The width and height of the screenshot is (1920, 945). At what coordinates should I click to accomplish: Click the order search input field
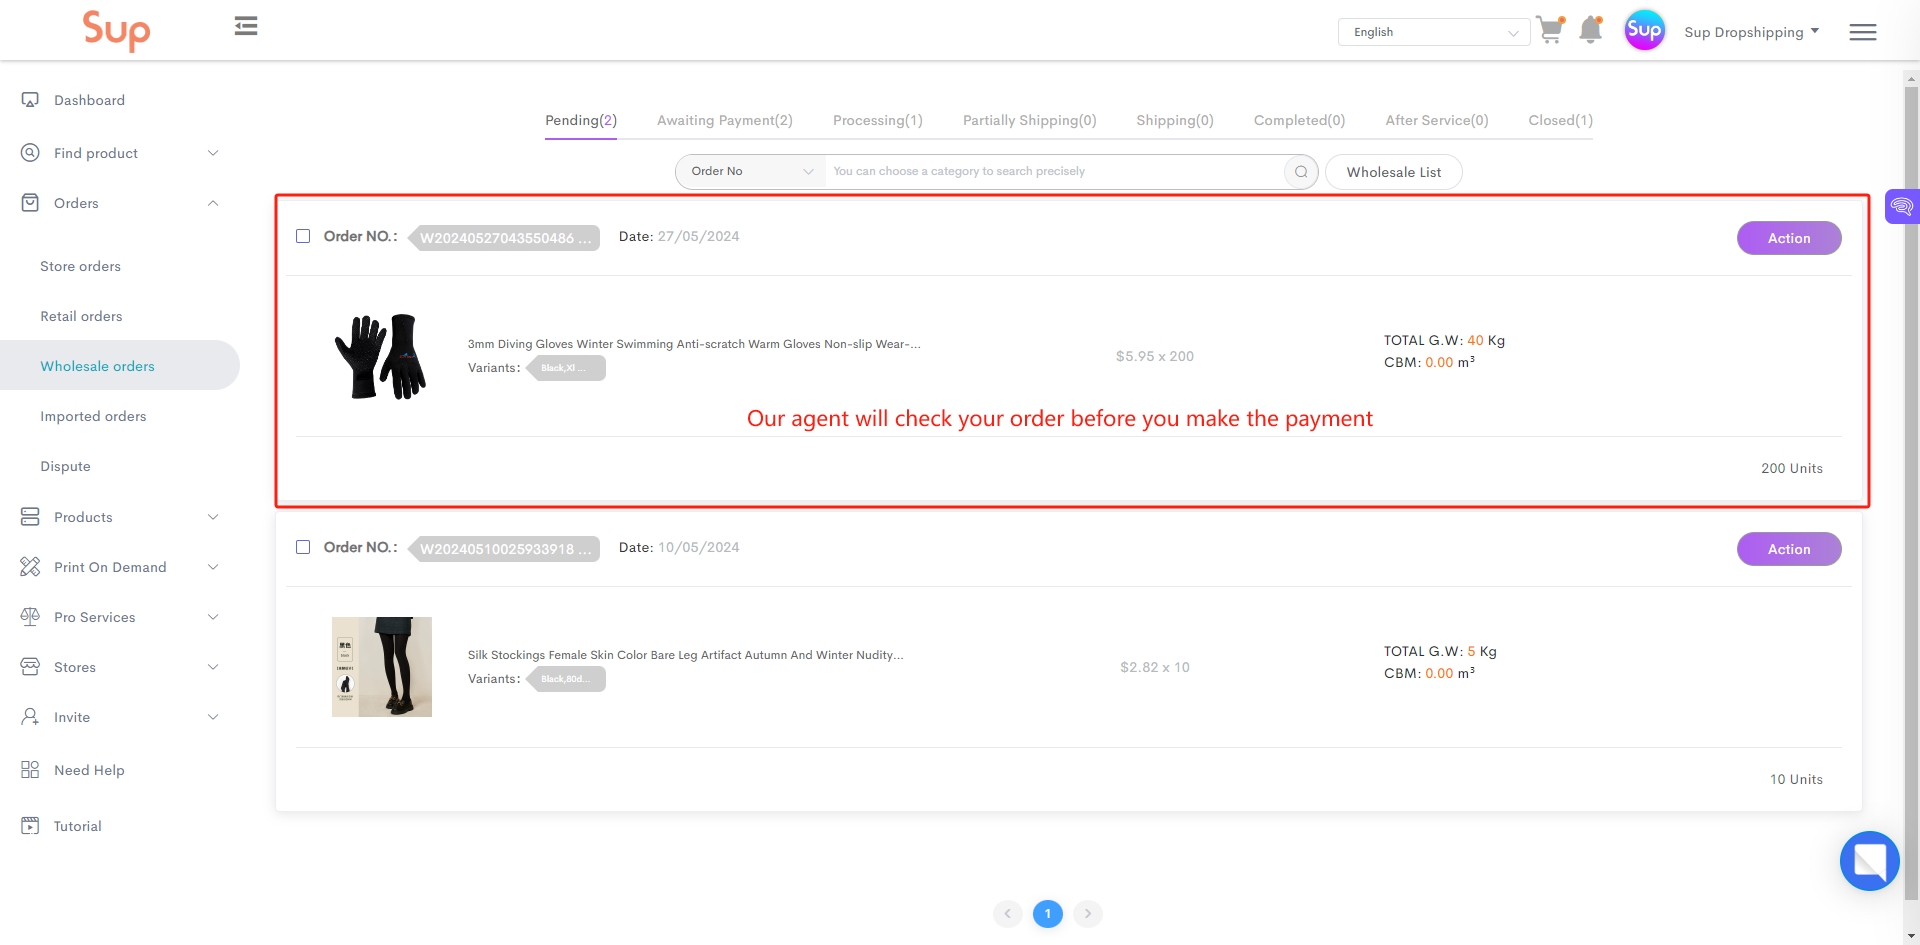coord(1055,172)
